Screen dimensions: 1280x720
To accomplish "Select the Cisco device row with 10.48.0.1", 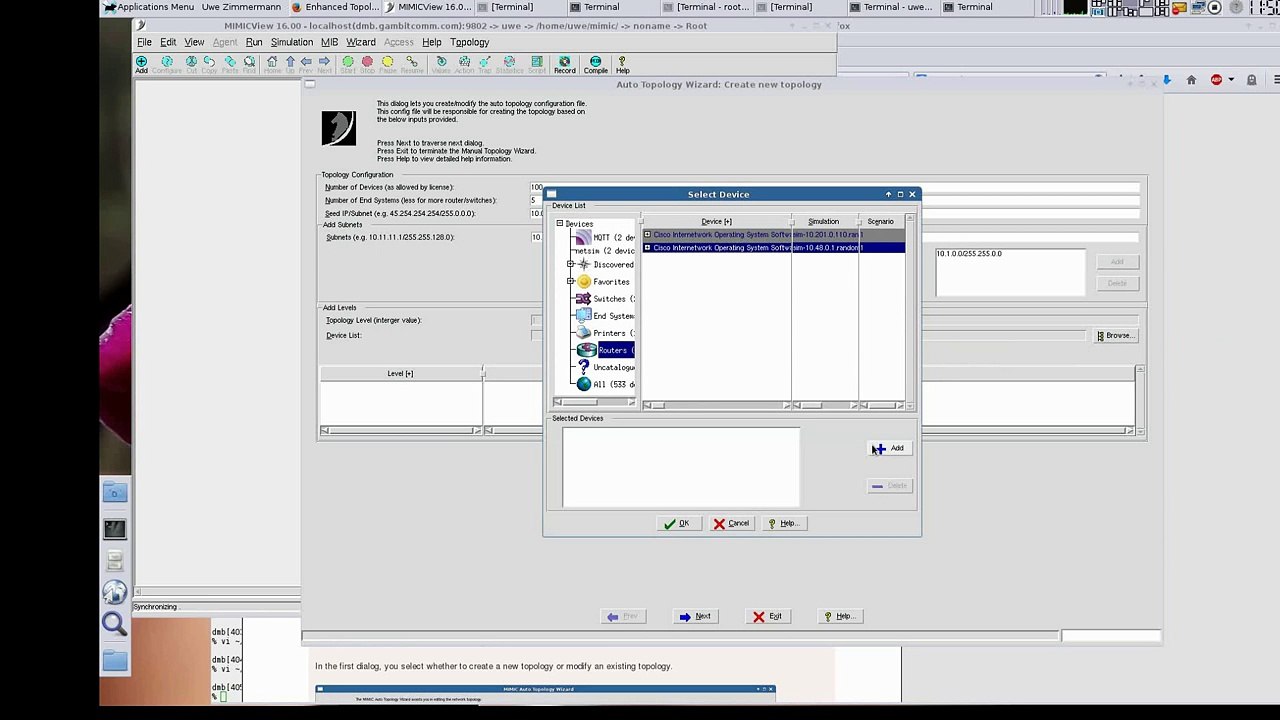I will coord(774,247).
